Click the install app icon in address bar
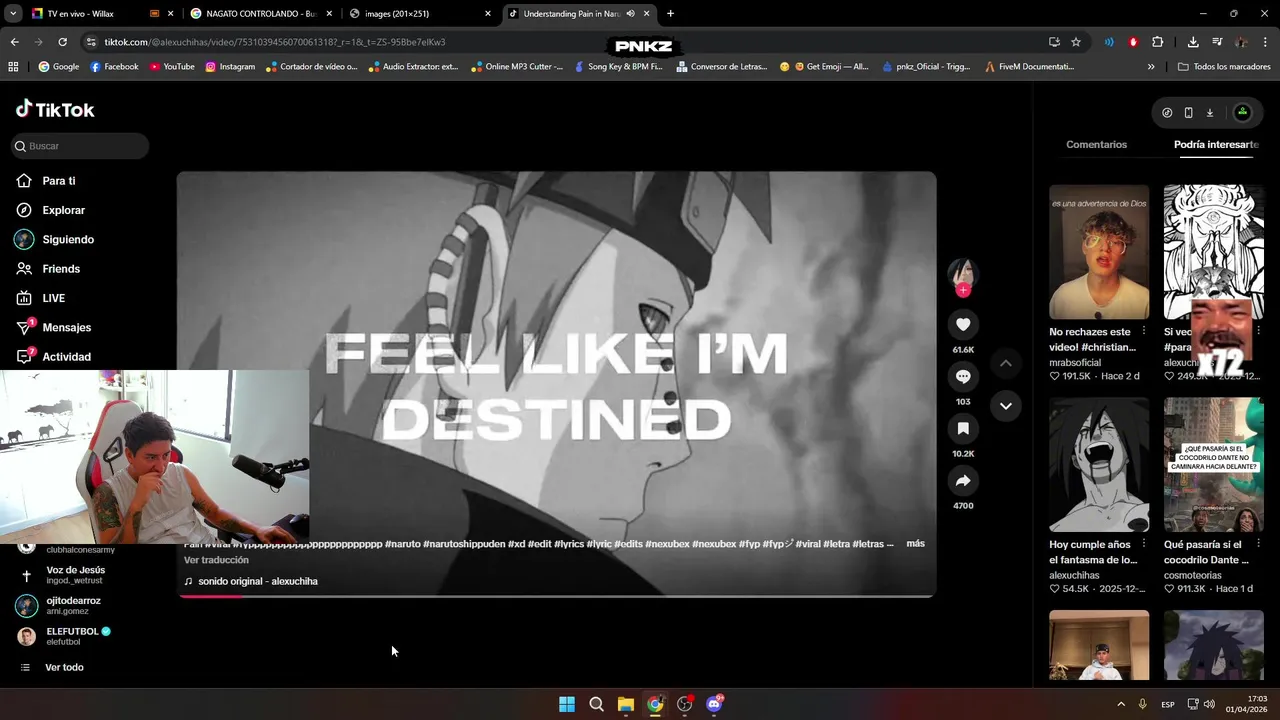The image size is (1280, 720). [x=1054, y=42]
